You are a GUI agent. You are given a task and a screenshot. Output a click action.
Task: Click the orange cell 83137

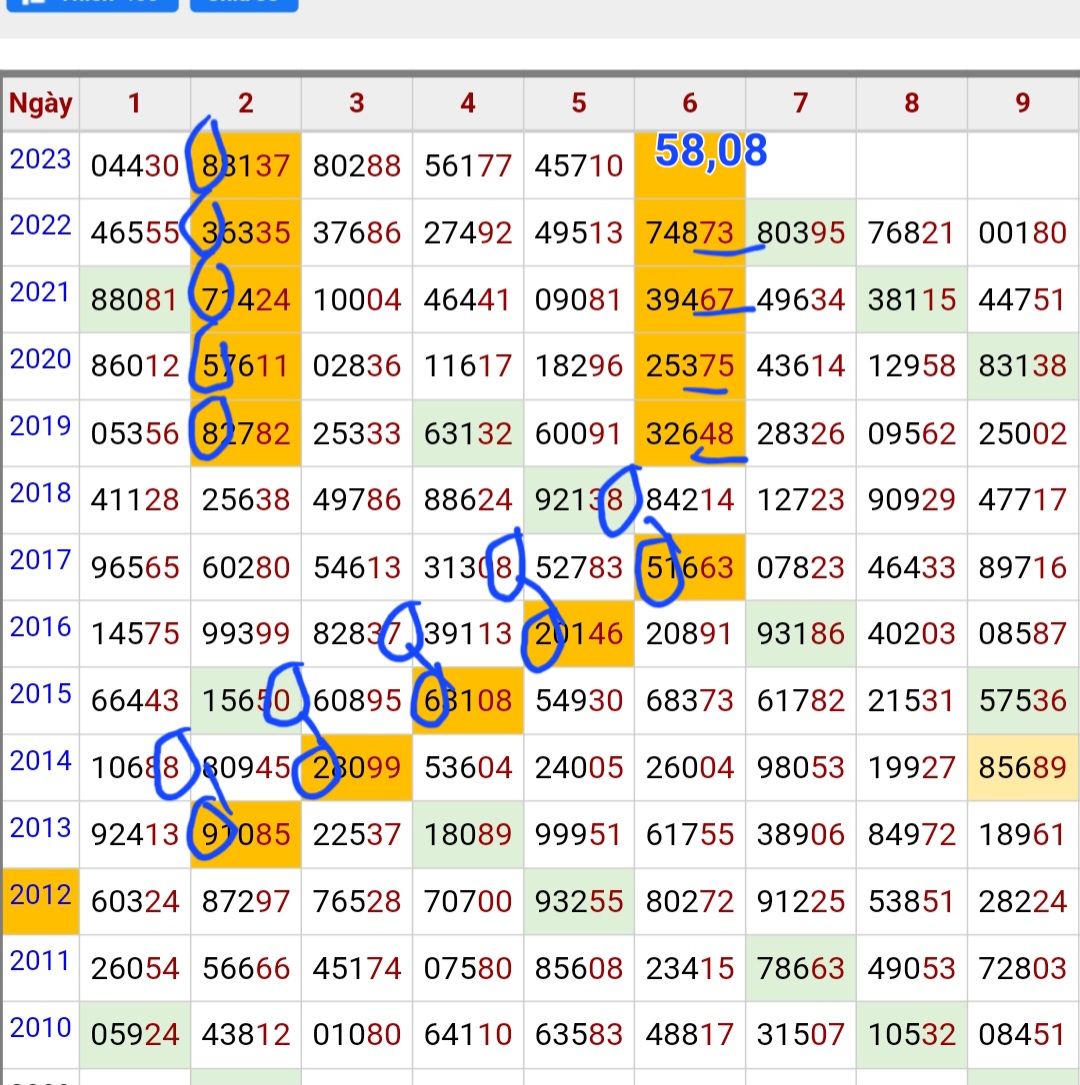click(246, 166)
